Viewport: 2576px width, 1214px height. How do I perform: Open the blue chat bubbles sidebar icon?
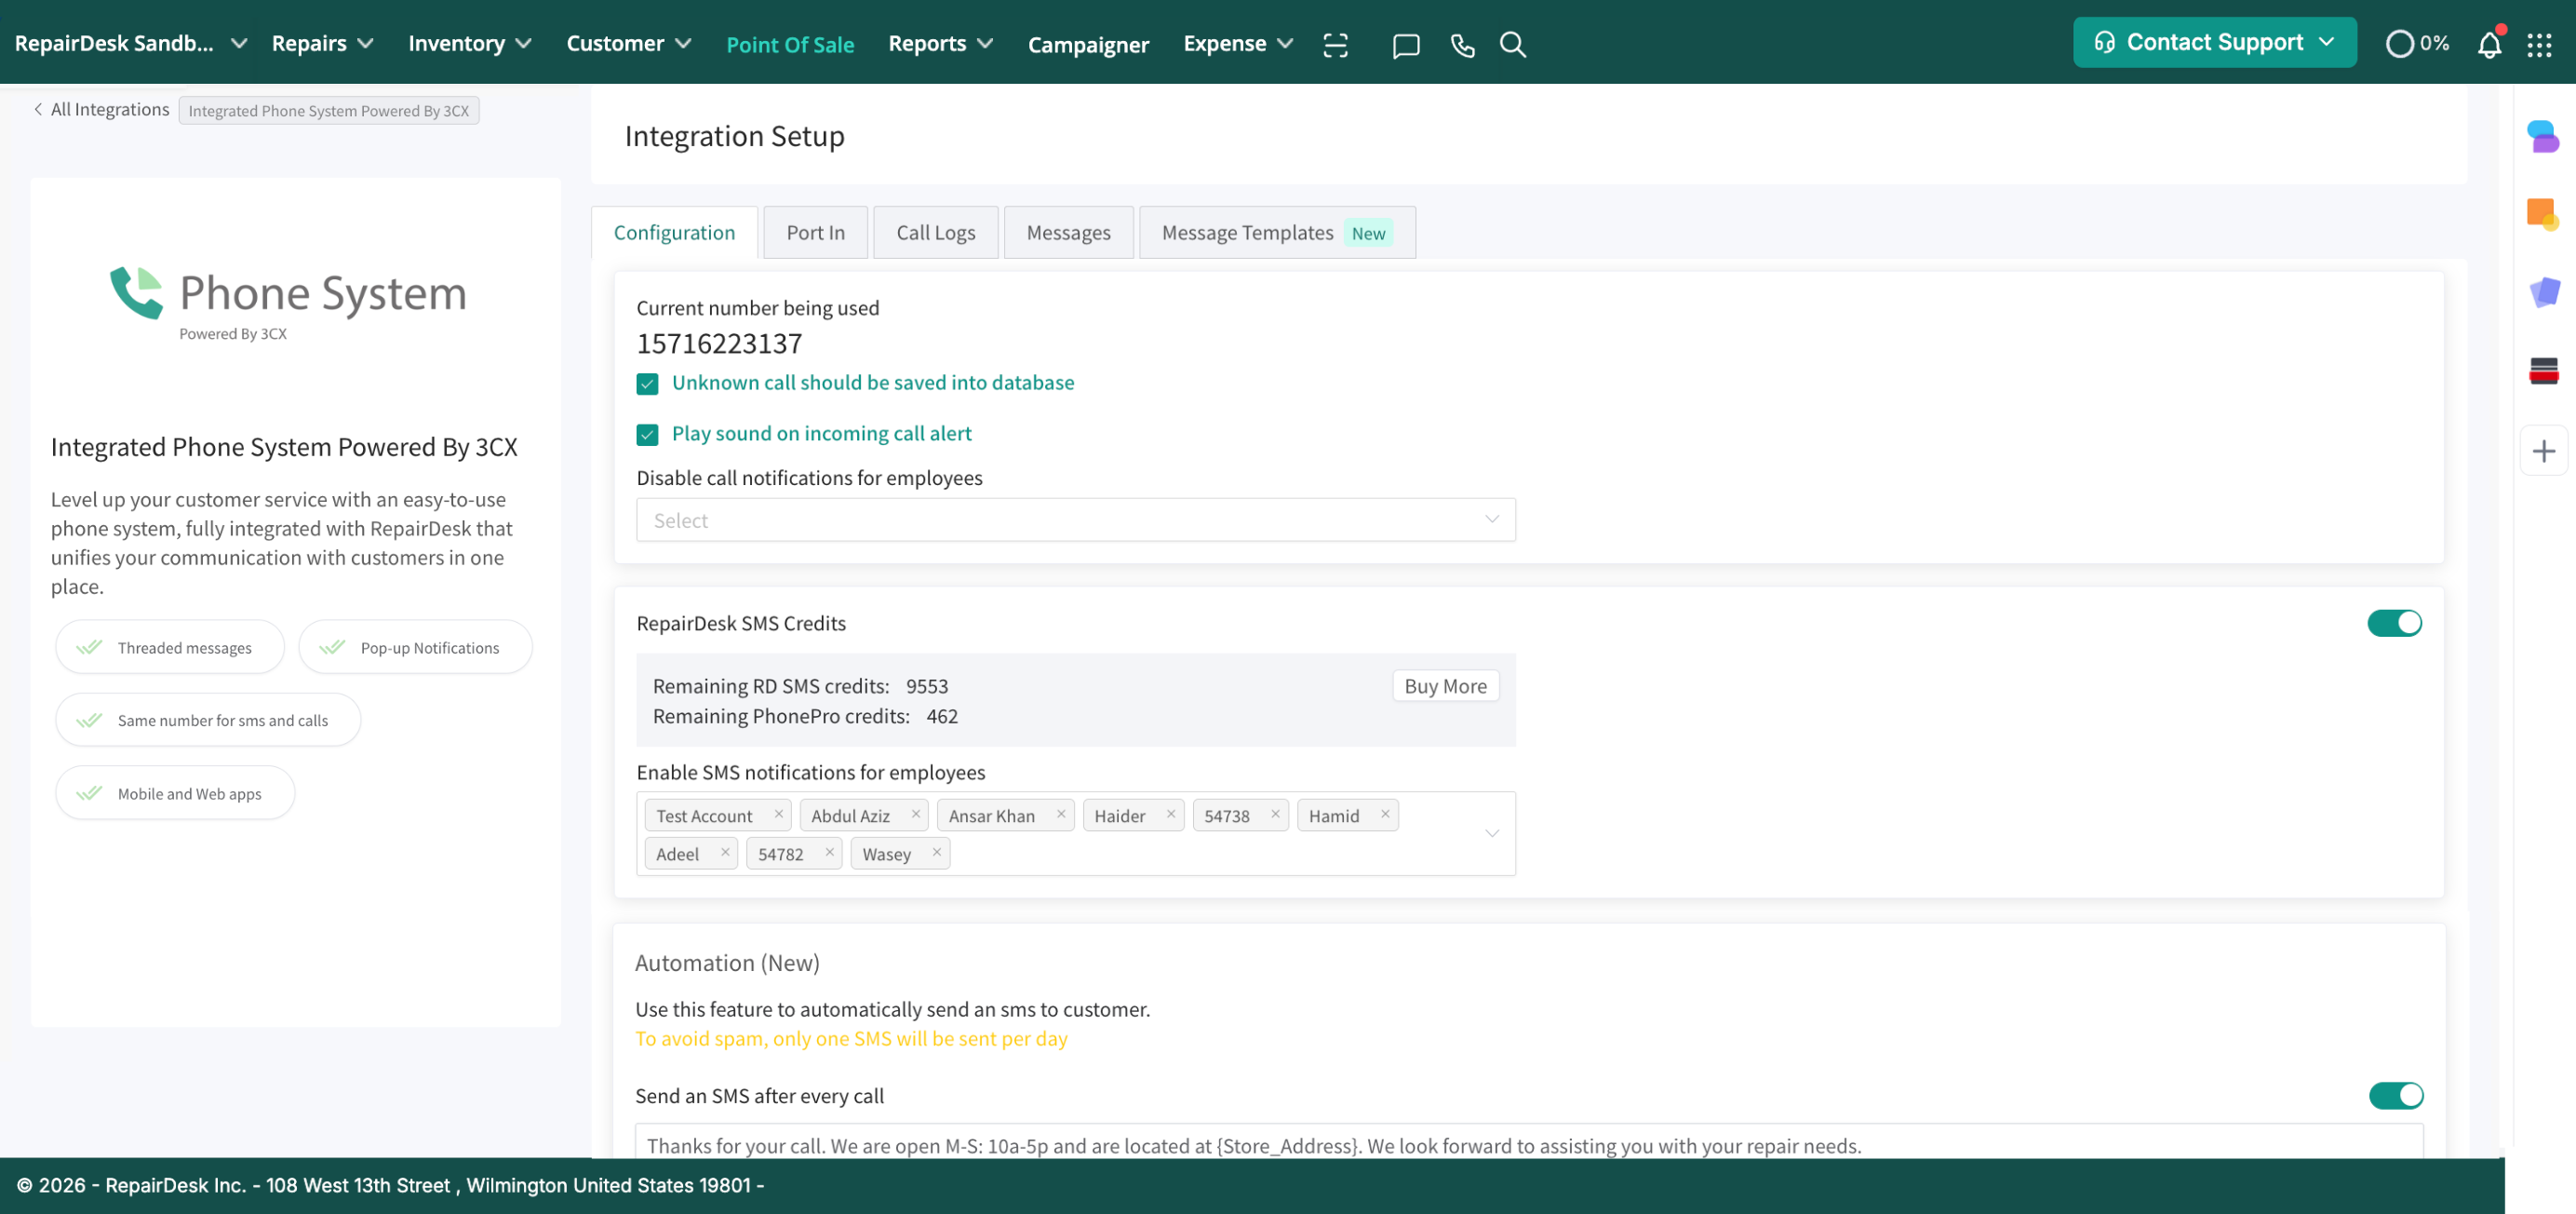[2543, 136]
